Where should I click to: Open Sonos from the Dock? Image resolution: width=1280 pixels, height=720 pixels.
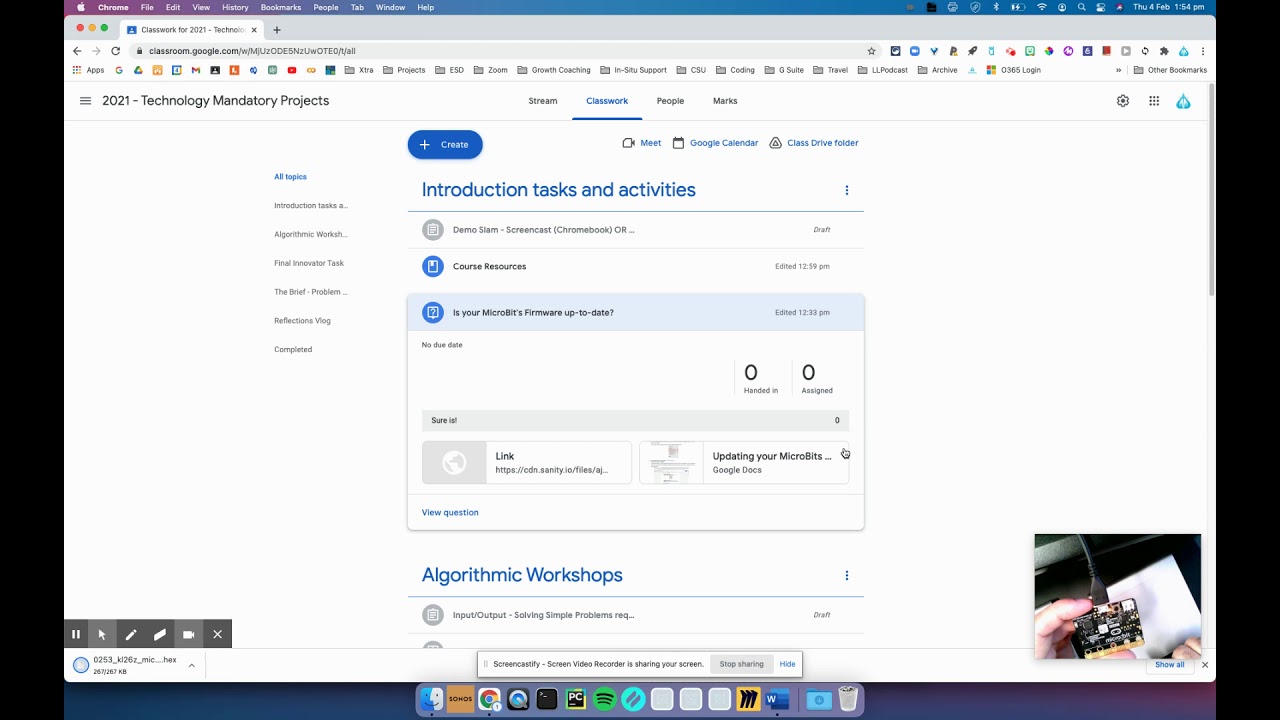coord(460,700)
